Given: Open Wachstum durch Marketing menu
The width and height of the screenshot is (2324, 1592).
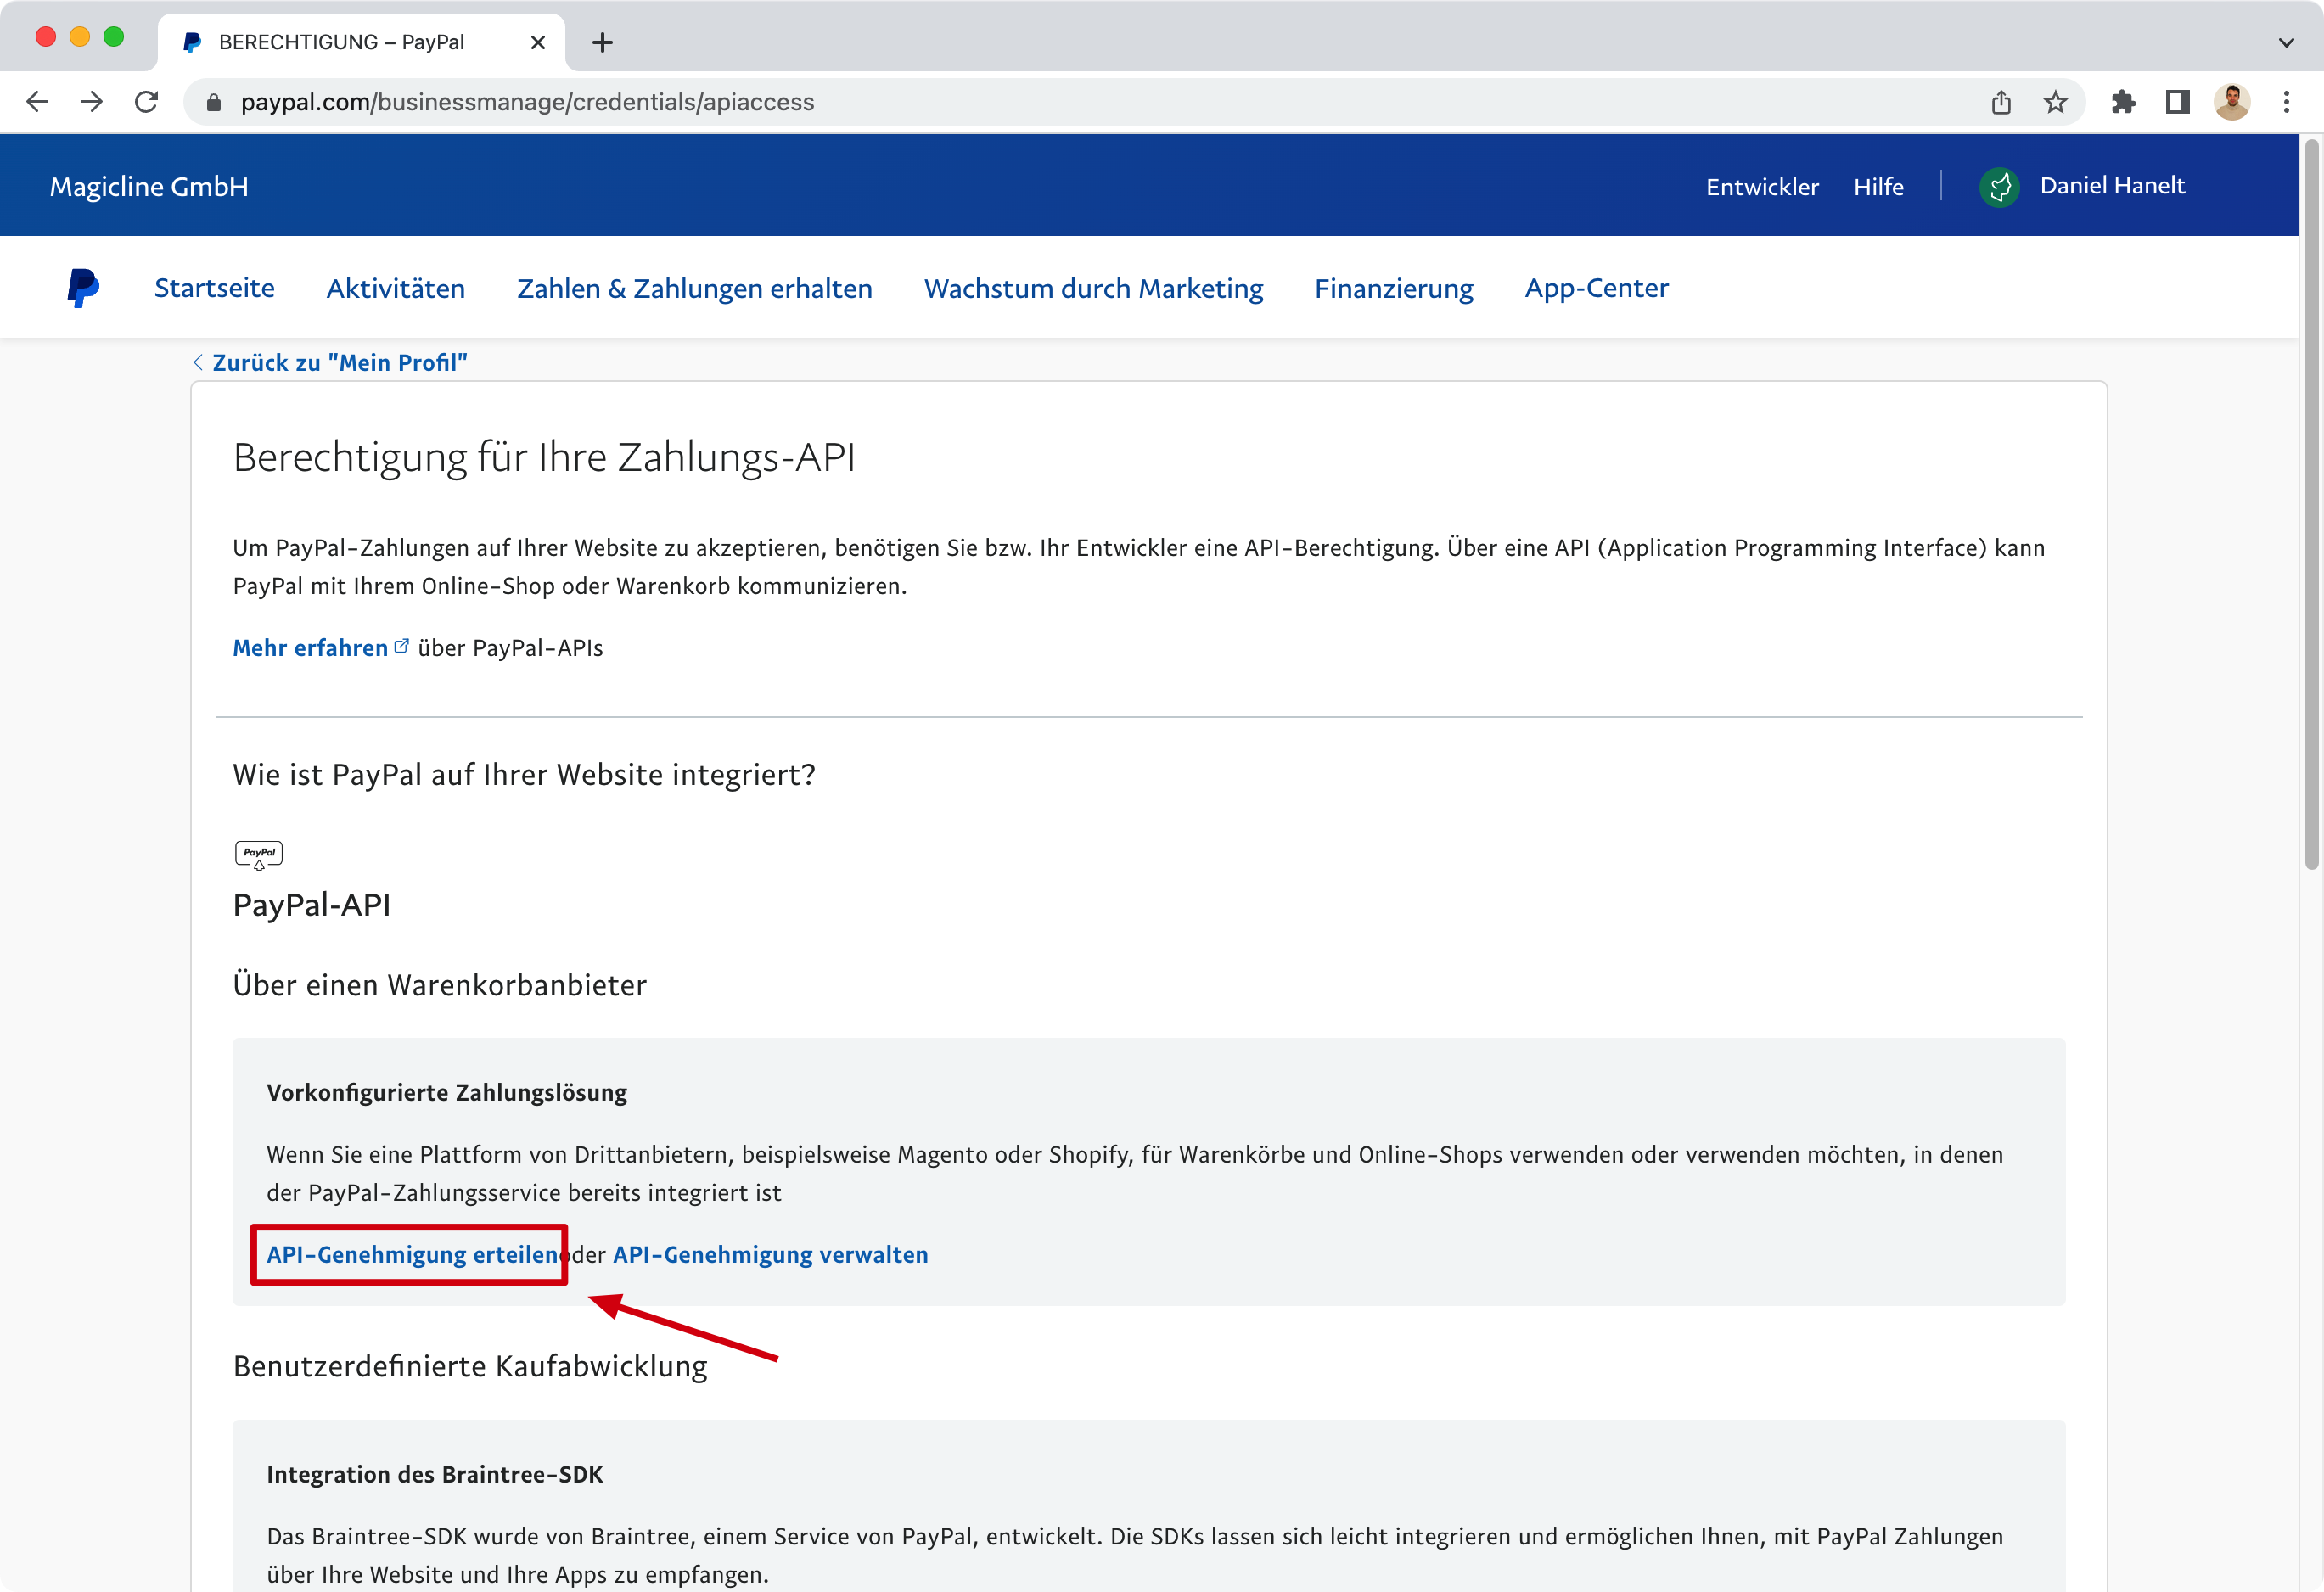Looking at the screenshot, I should pyautogui.click(x=1093, y=288).
